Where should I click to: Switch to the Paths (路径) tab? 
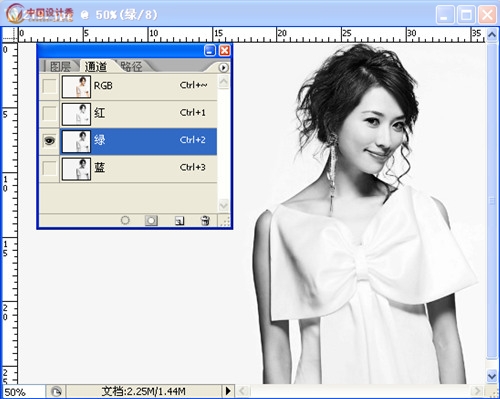(132, 67)
